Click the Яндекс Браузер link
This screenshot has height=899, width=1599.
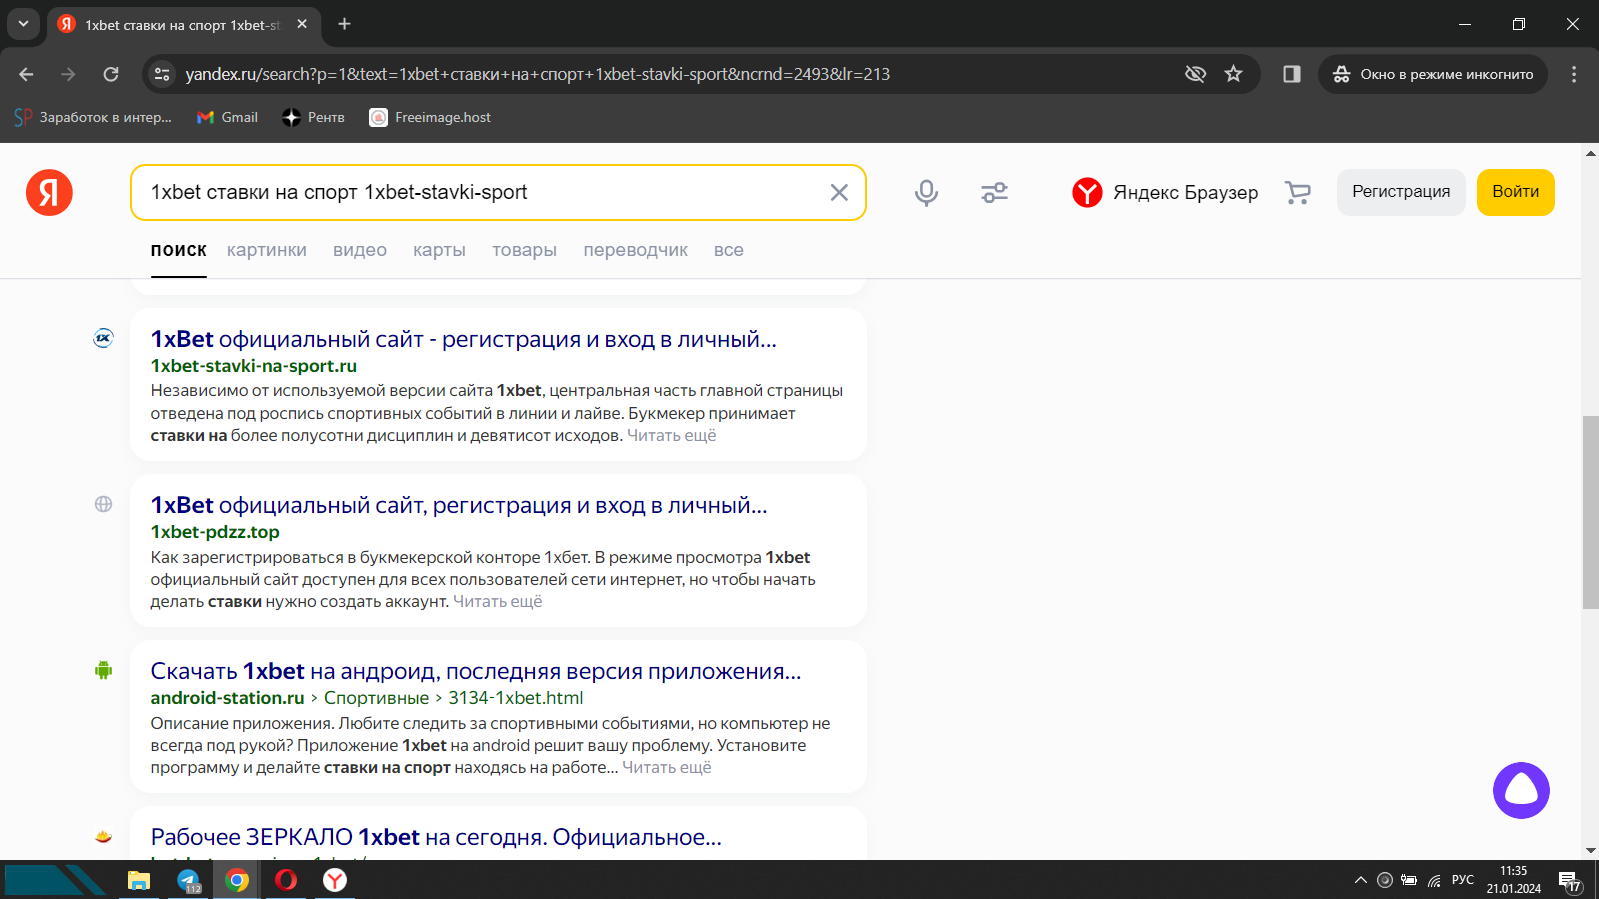pyautogui.click(x=1185, y=192)
